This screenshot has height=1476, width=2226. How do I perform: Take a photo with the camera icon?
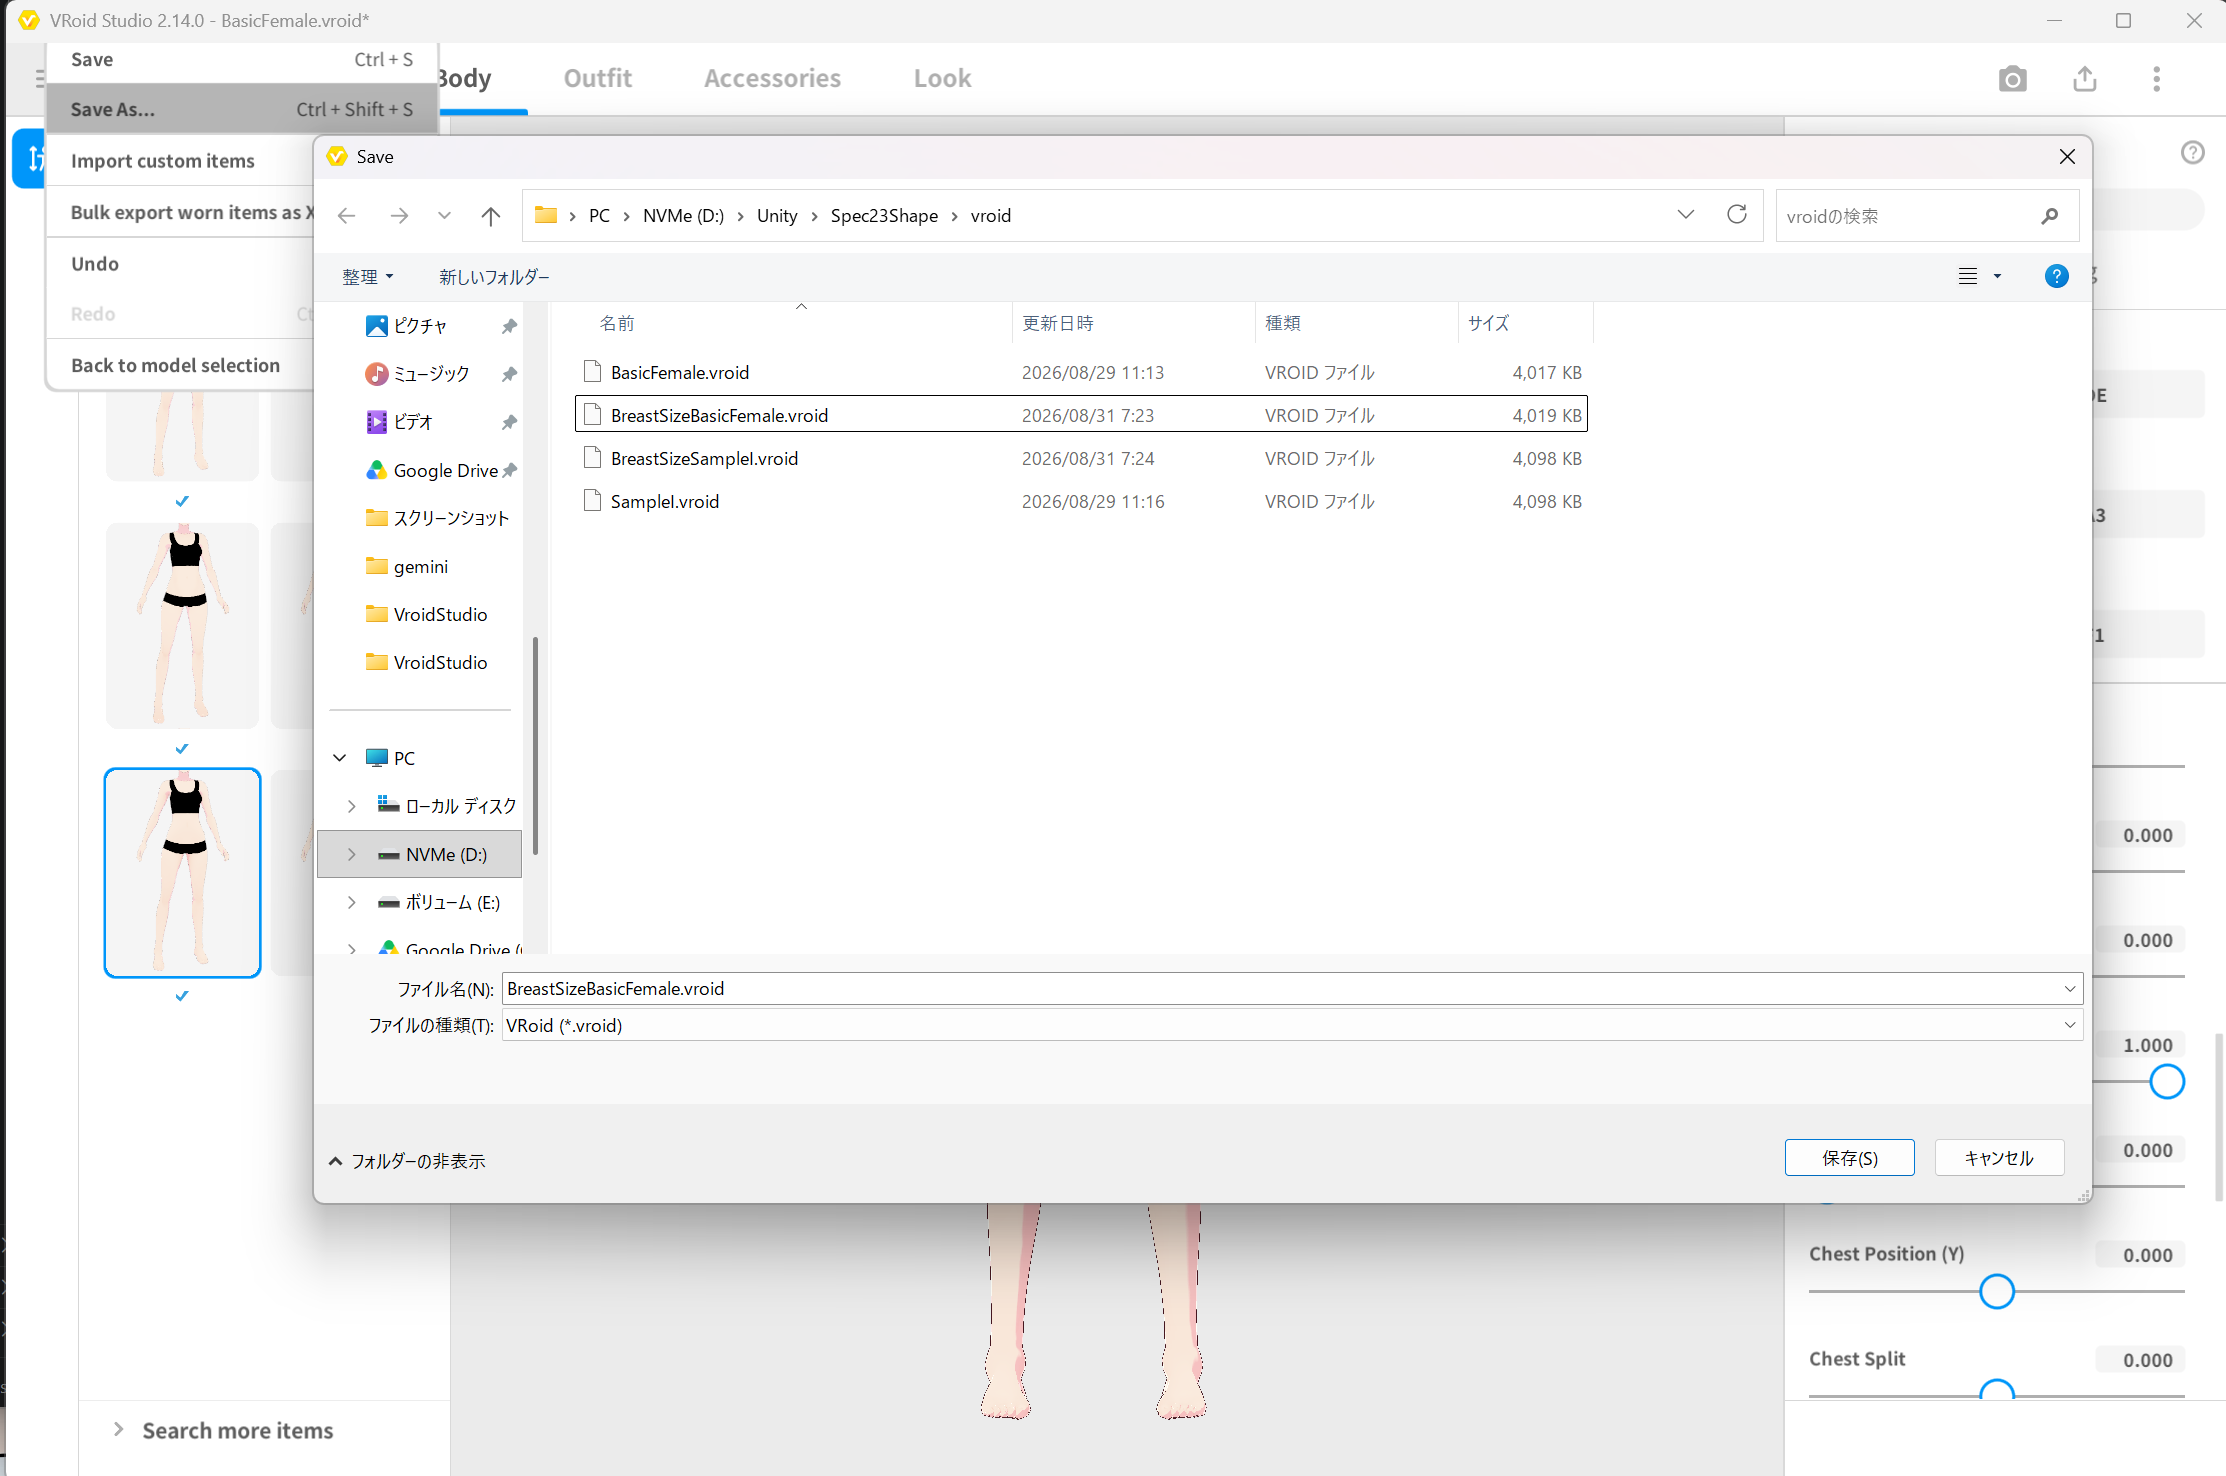click(x=2012, y=79)
